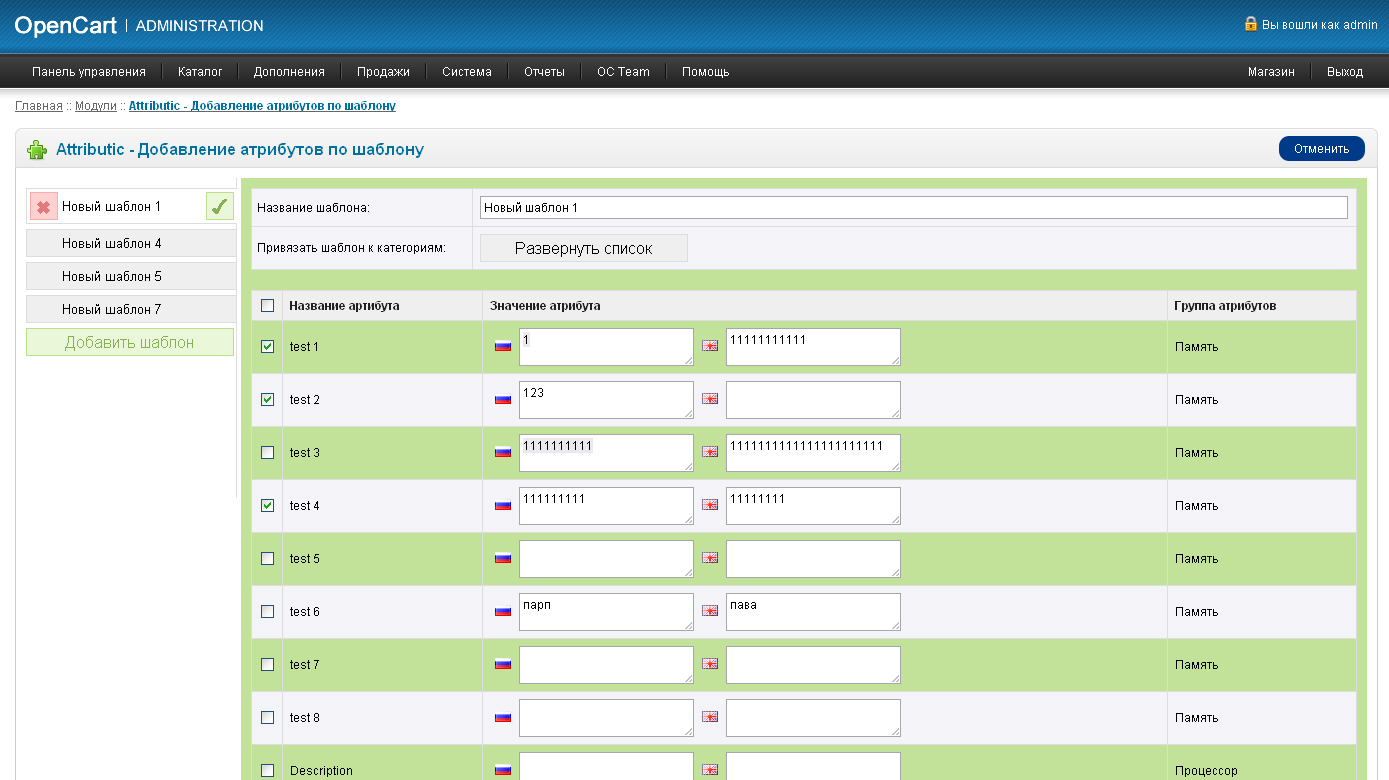Screen dimensions: 1389x780
Task: Click the English flag icon in test 4 row
Action: tap(710, 505)
